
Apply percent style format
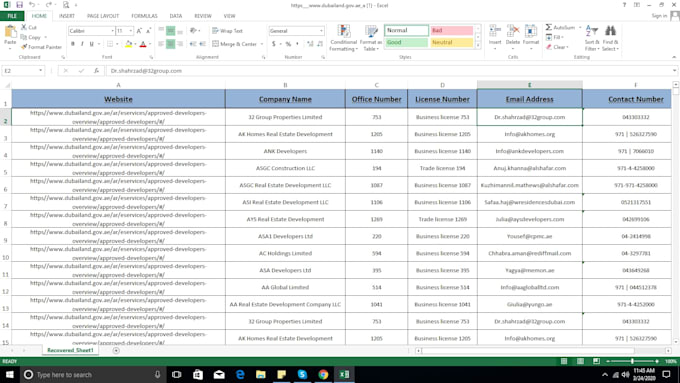(288, 44)
